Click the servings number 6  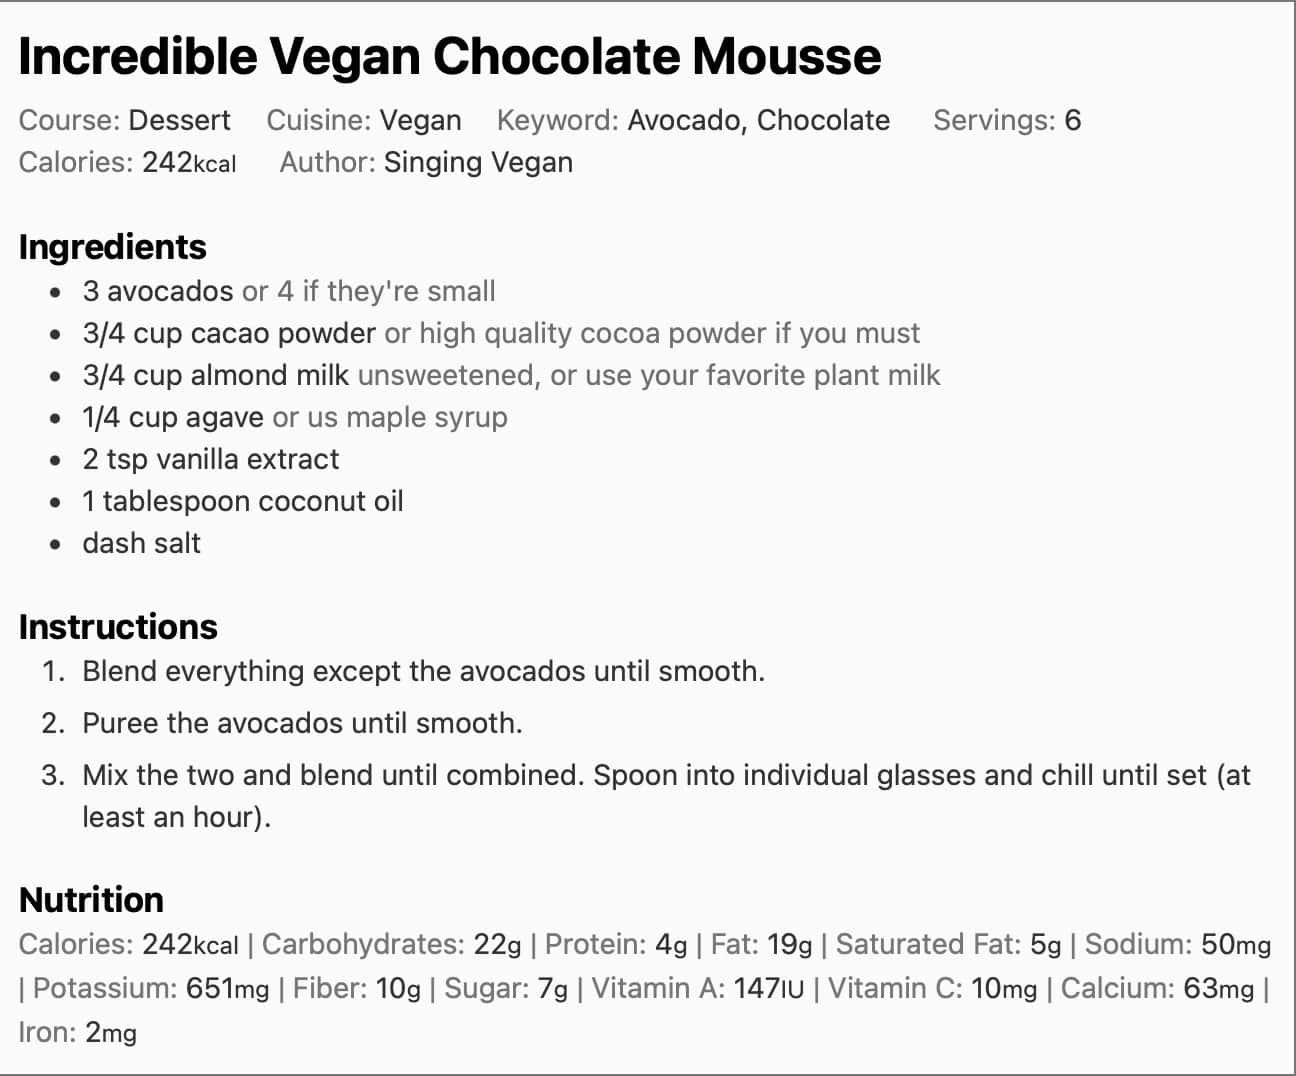point(1072,120)
